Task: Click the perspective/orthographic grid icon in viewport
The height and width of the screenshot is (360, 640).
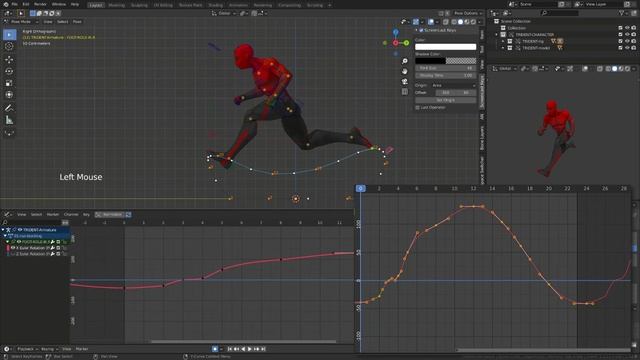Action: pos(404,92)
